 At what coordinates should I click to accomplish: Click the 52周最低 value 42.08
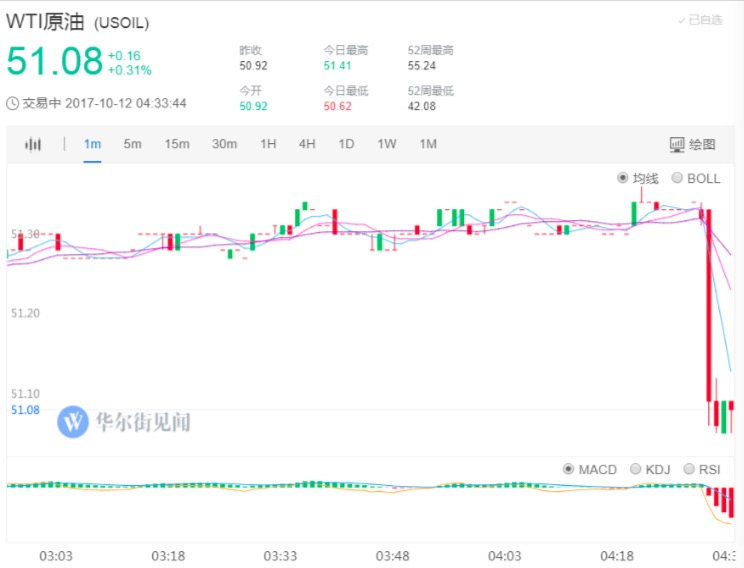coord(421,106)
